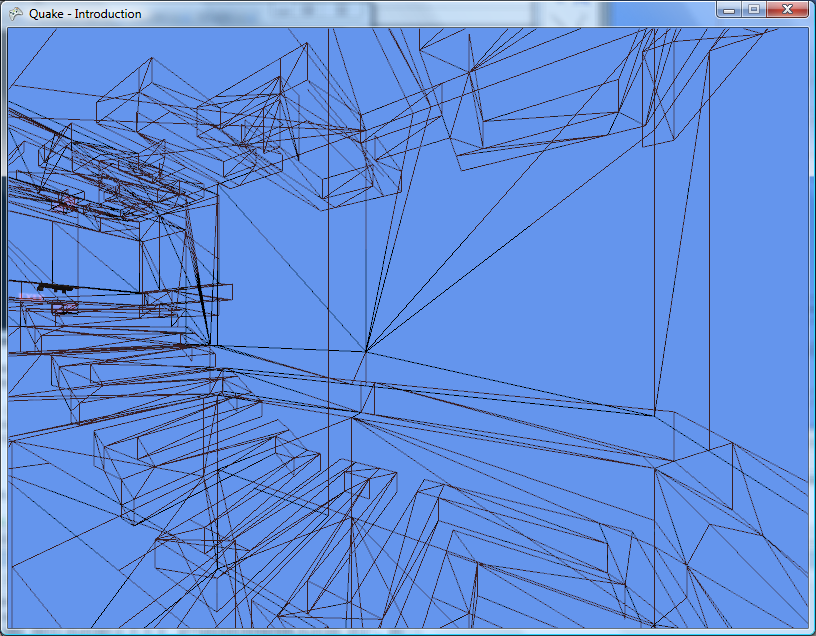Image resolution: width=816 pixels, height=636 pixels.
Task: Click the window's left border edge
Action: click(3, 330)
